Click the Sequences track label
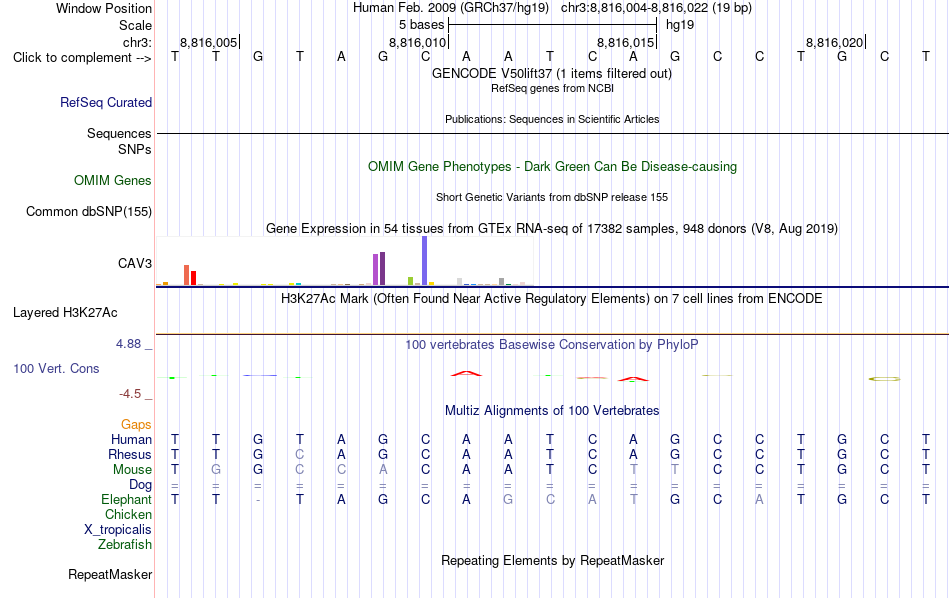This screenshot has height=598, width=950. [x=119, y=133]
